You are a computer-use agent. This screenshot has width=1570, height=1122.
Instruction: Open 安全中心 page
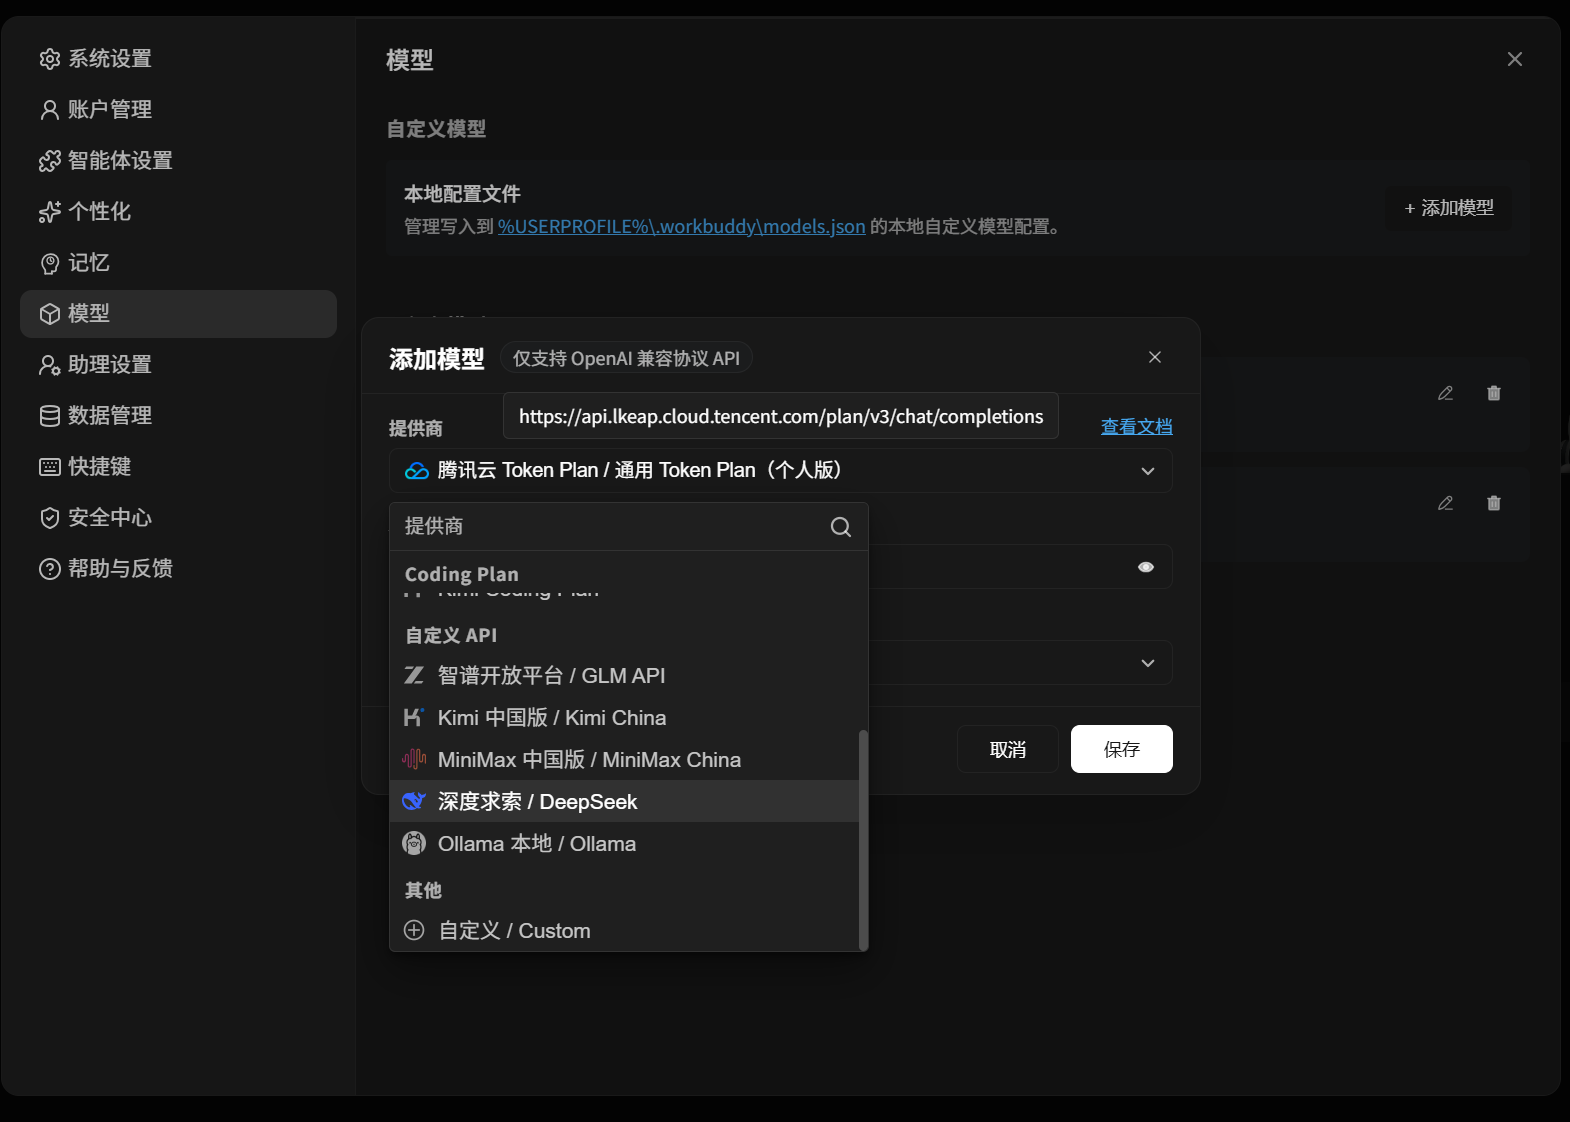pos(178,518)
